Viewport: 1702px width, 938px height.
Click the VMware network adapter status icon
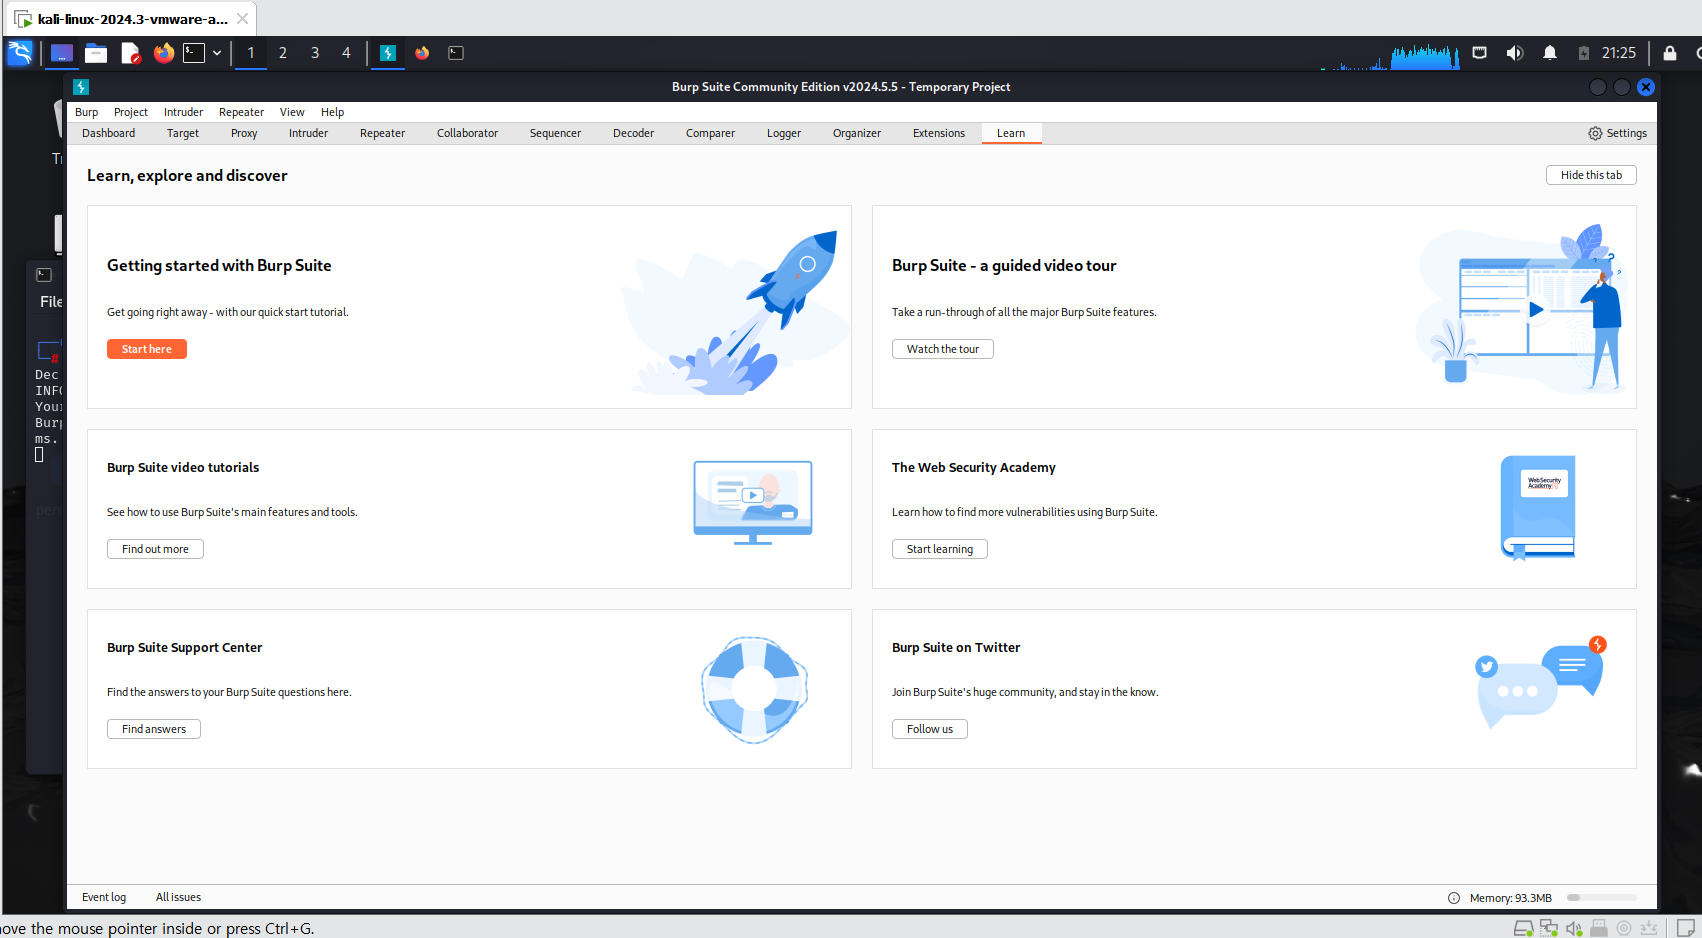1548,928
